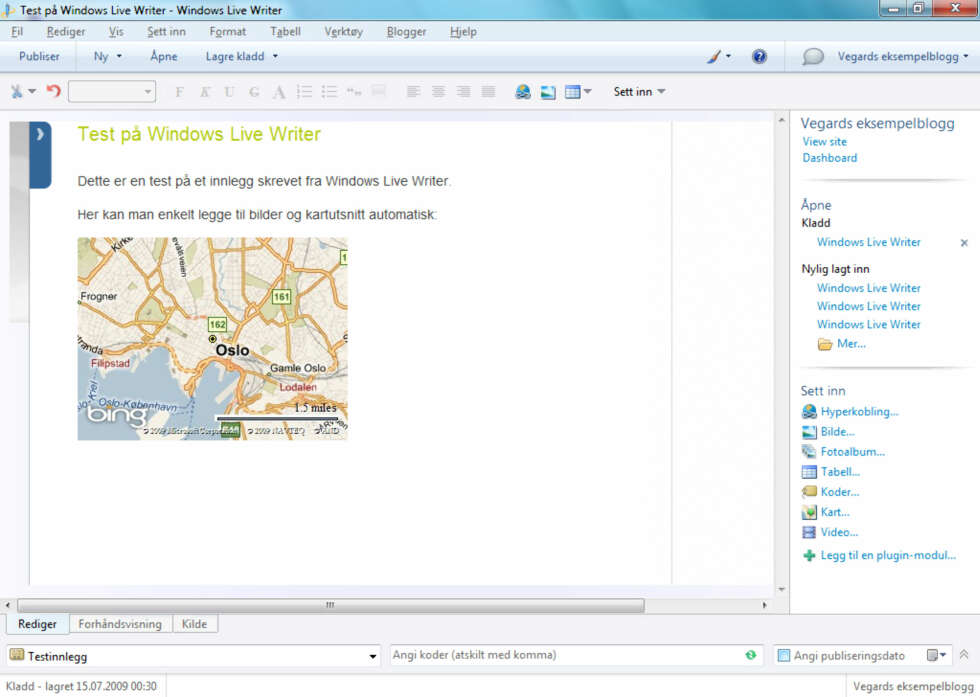
Task: Select the Oslo Bing map image
Action: 212,339
